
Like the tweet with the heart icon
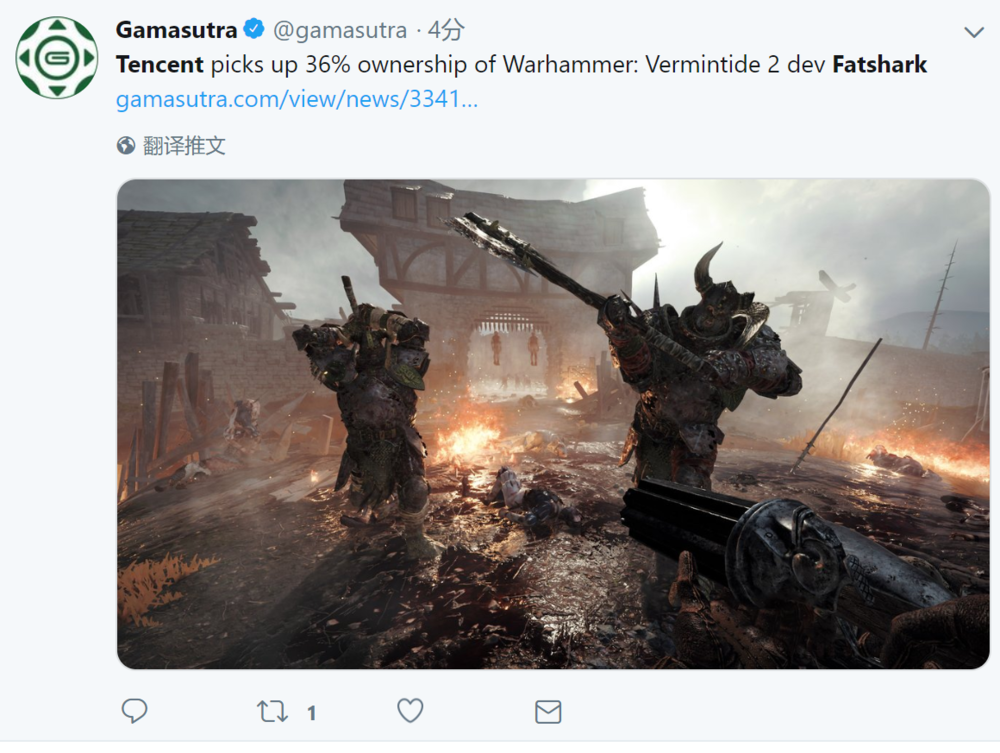[x=410, y=710]
